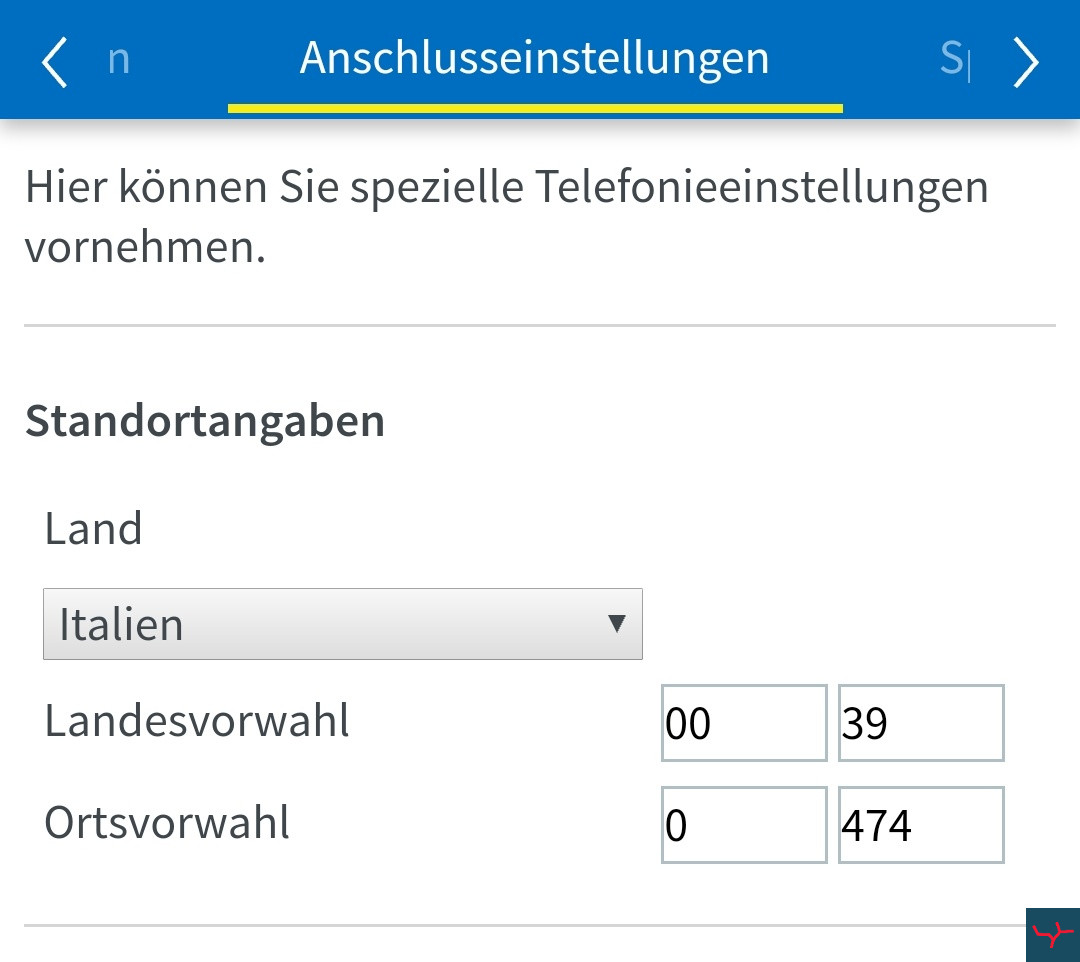
Task: Click the Landesvorwahl prefix field showing 00
Action: point(744,723)
